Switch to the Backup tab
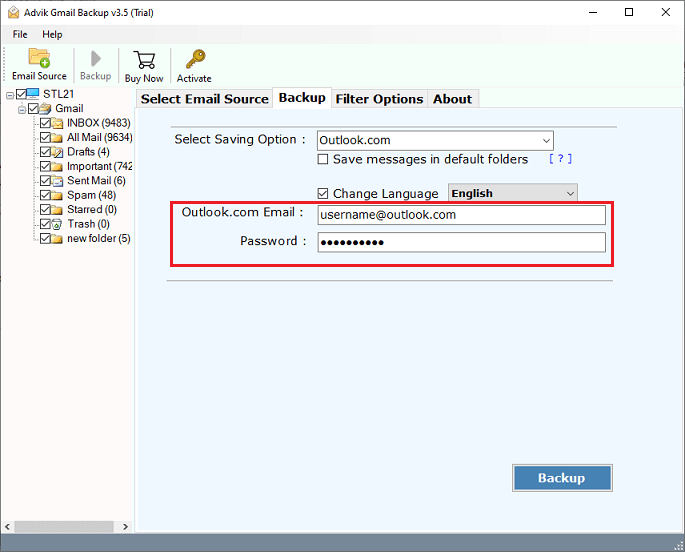Screen dimensions: 685x552 tap(302, 98)
